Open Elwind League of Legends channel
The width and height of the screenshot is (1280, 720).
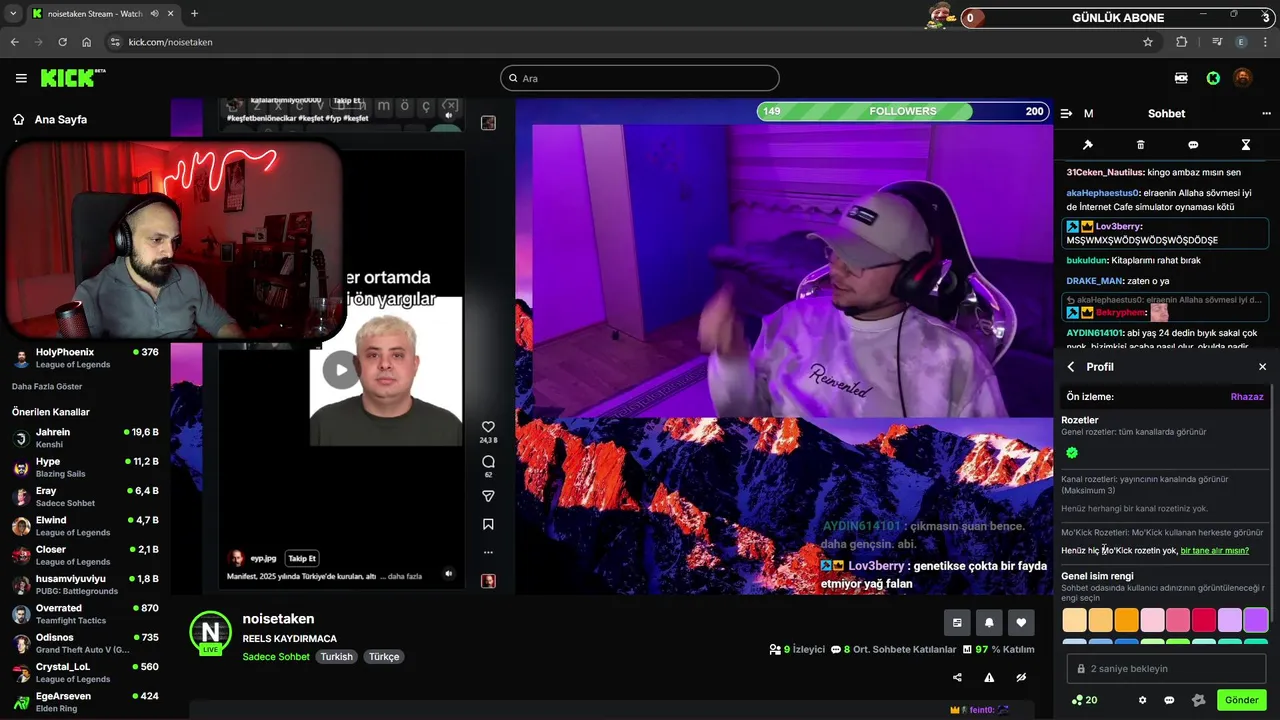[x=85, y=526]
